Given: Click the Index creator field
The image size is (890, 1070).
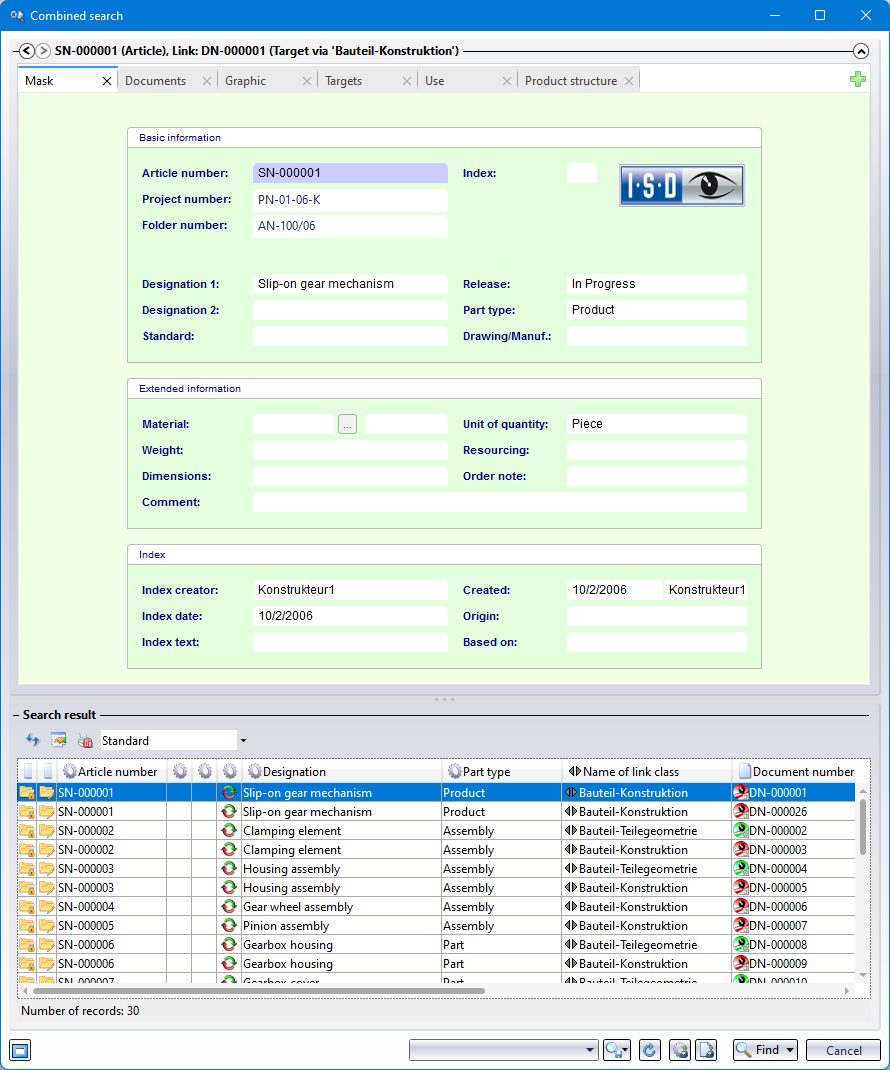Looking at the screenshot, I should (x=350, y=590).
